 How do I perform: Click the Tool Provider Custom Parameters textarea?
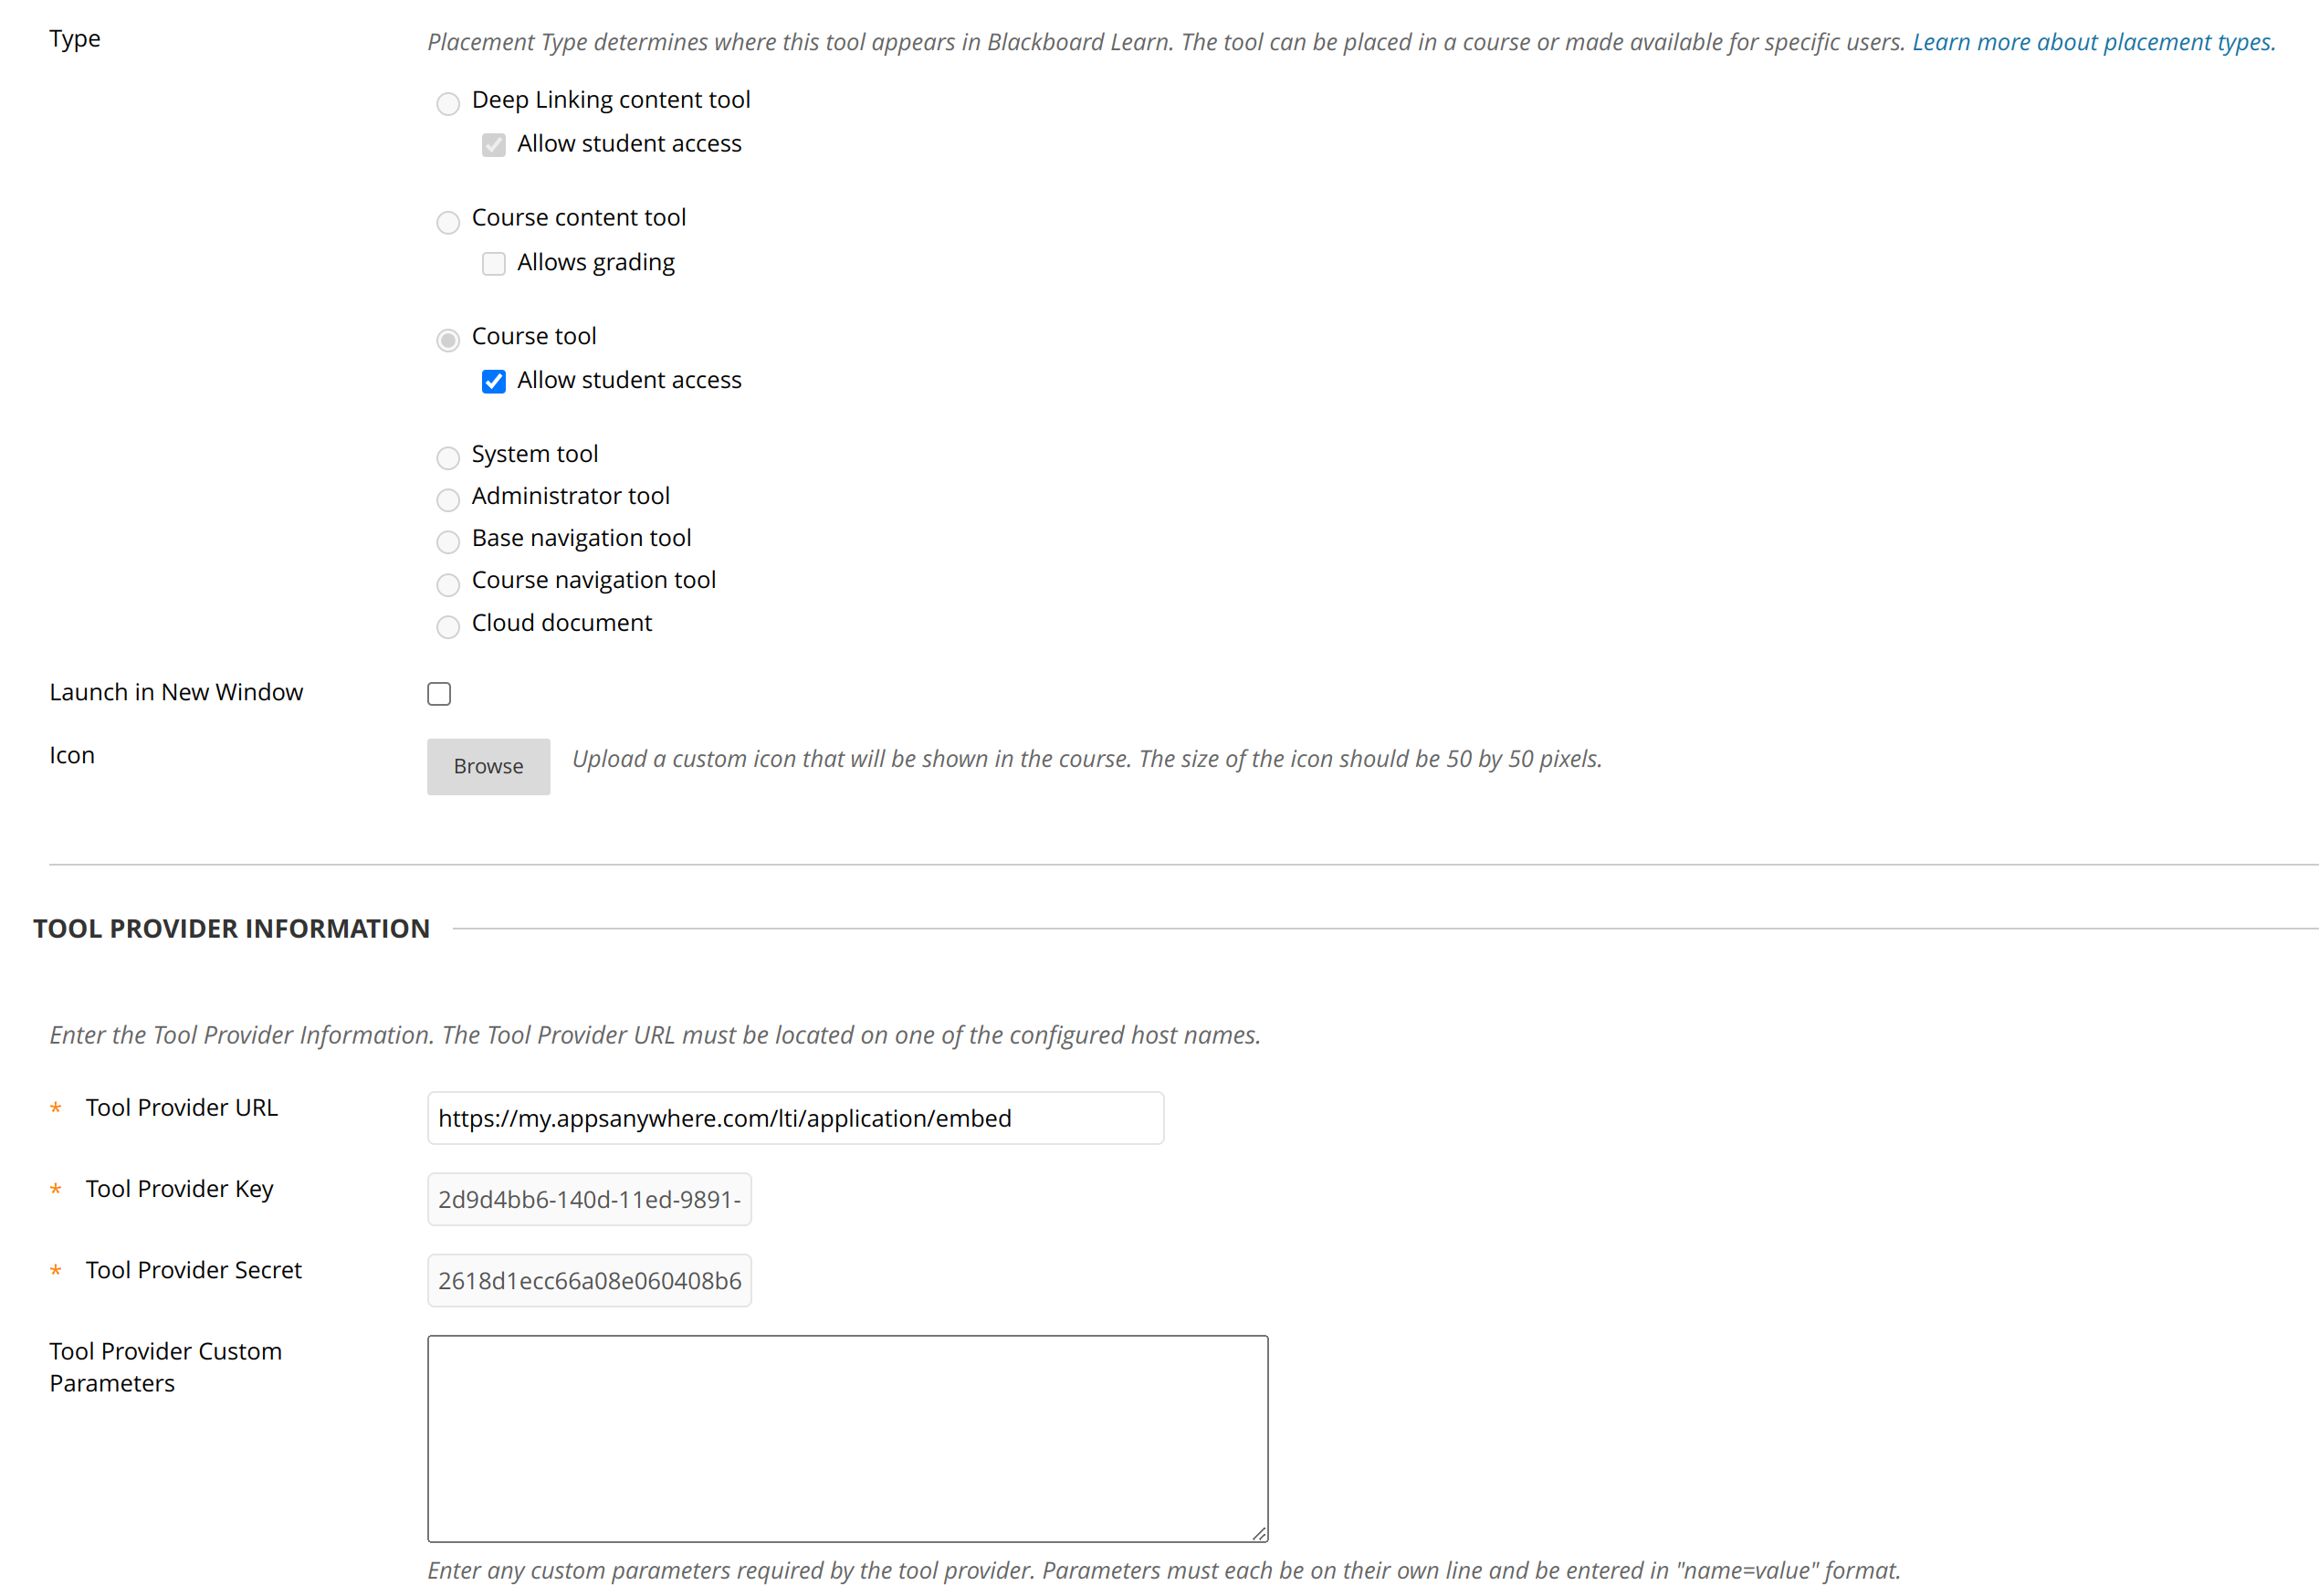(847, 1438)
